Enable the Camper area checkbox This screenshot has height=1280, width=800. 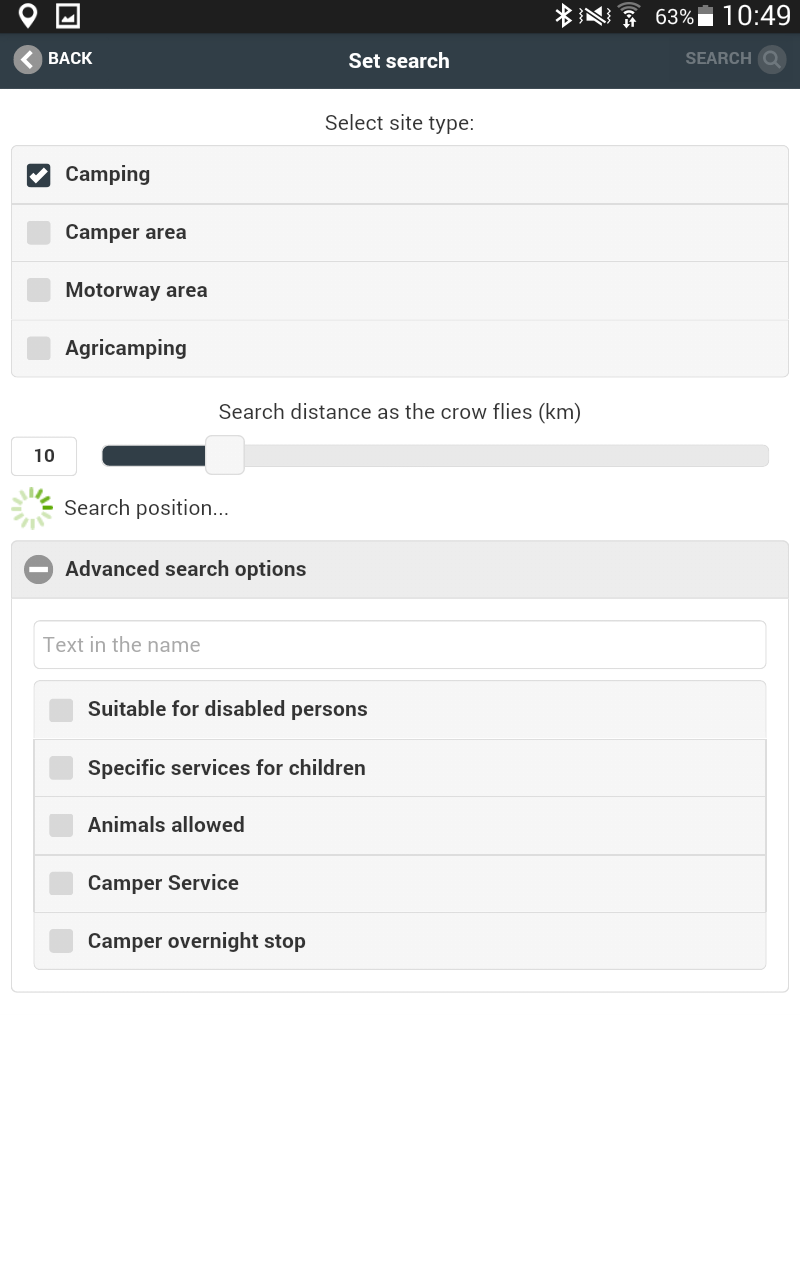[39, 233]
